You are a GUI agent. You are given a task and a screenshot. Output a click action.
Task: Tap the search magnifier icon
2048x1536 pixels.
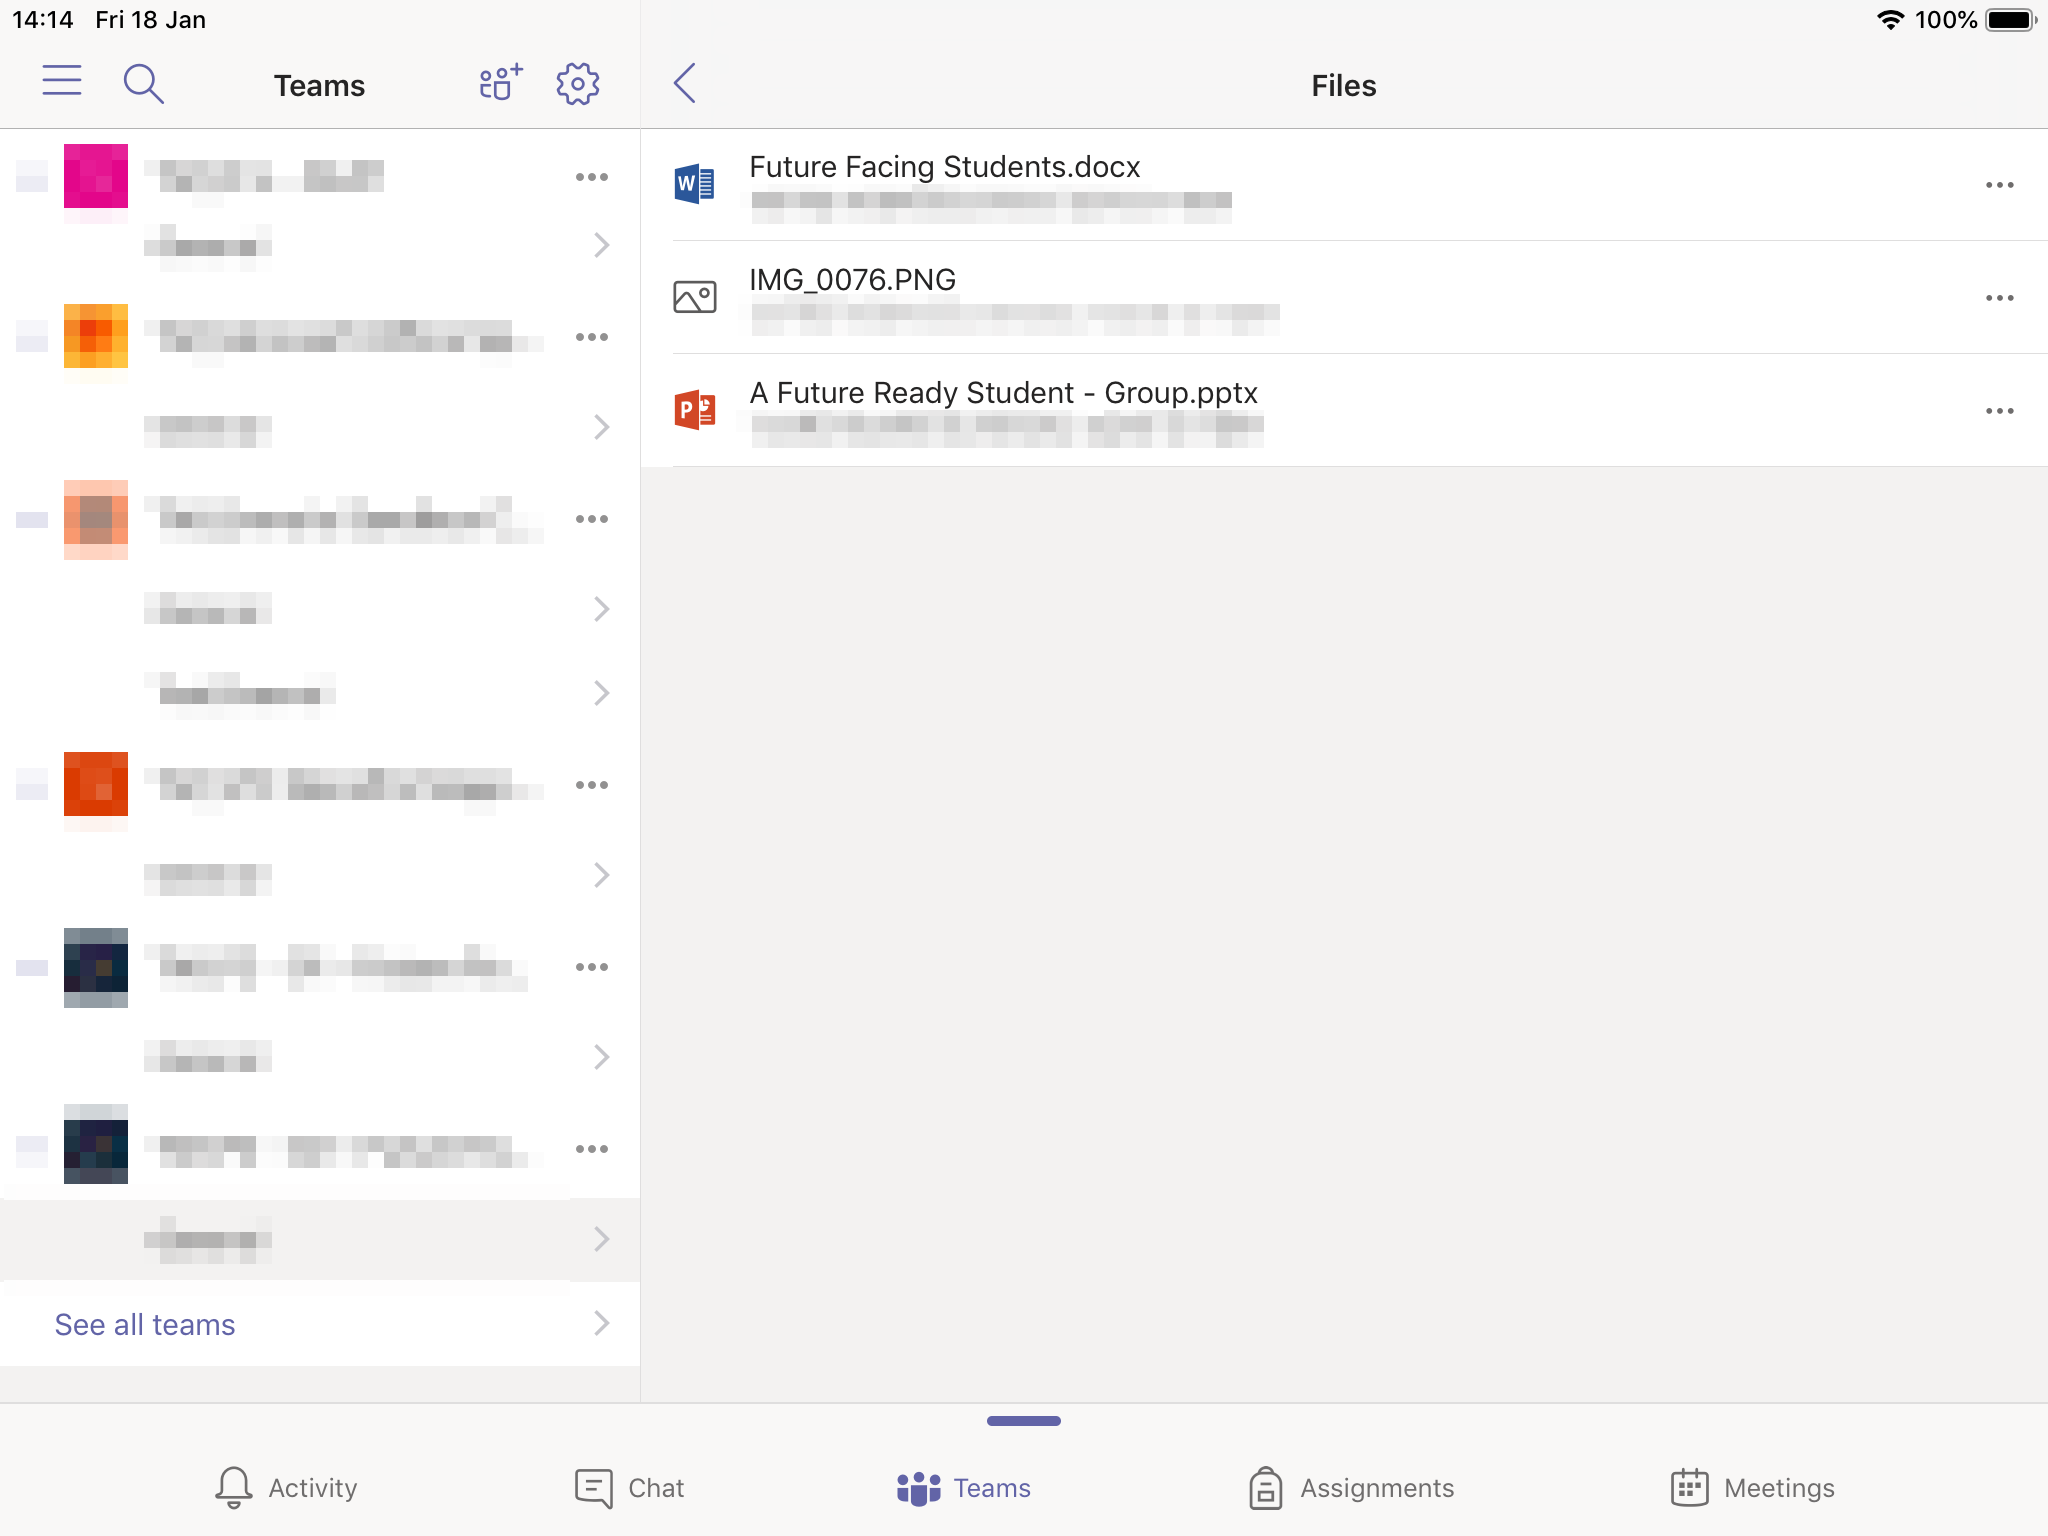143,84
